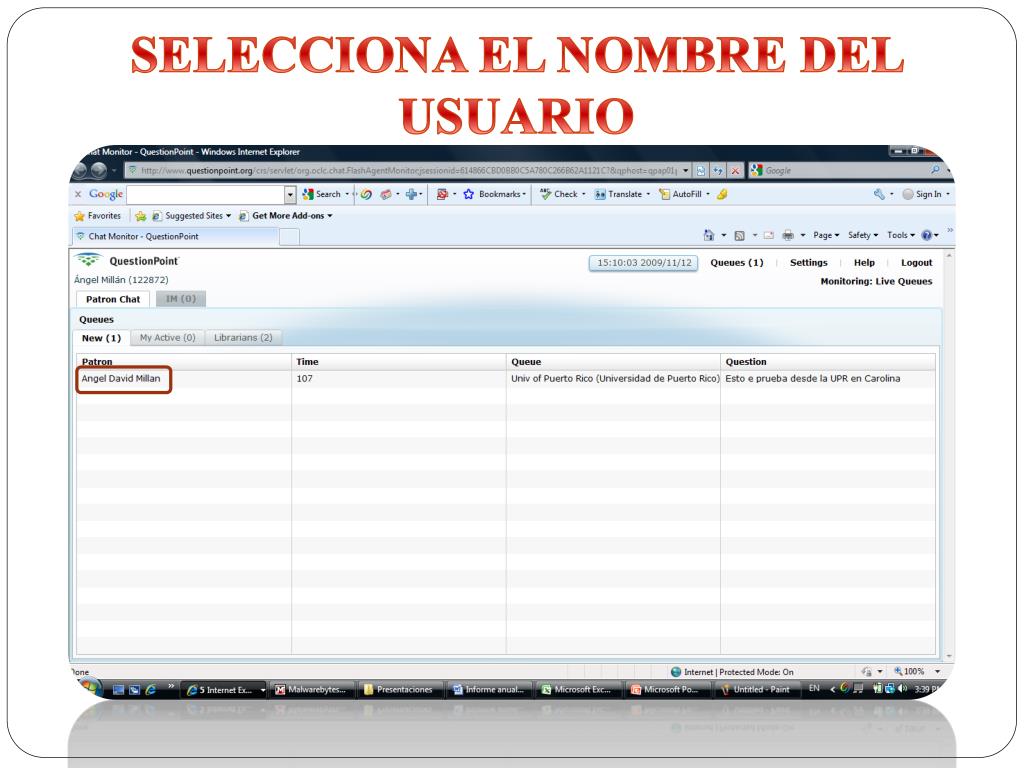Click queue cell Univ of Puerto Rico
Viewport: 1024px width, 768px height.
point(615,378)
